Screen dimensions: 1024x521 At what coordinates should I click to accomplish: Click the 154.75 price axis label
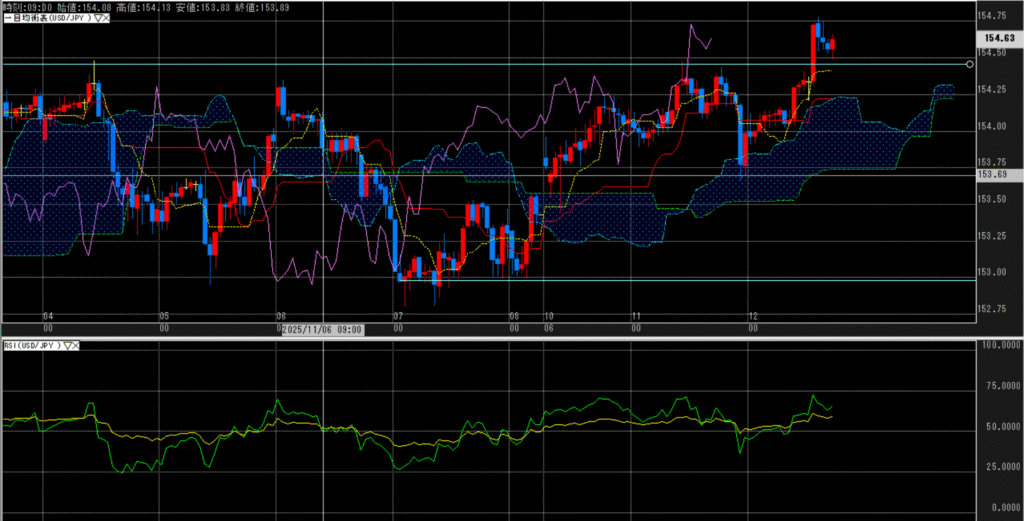tap(992, 17)
